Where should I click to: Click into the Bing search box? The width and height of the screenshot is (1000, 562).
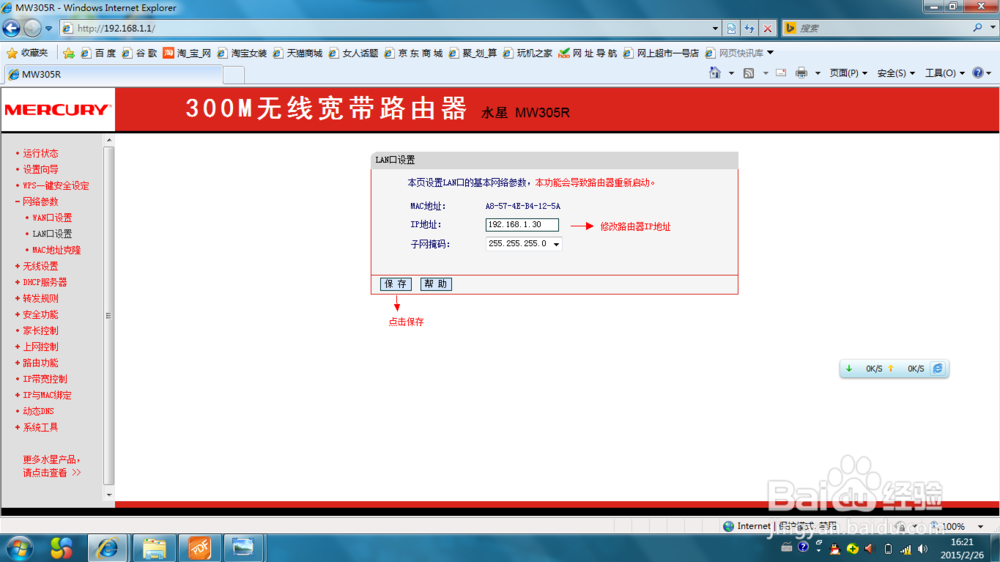883,28
